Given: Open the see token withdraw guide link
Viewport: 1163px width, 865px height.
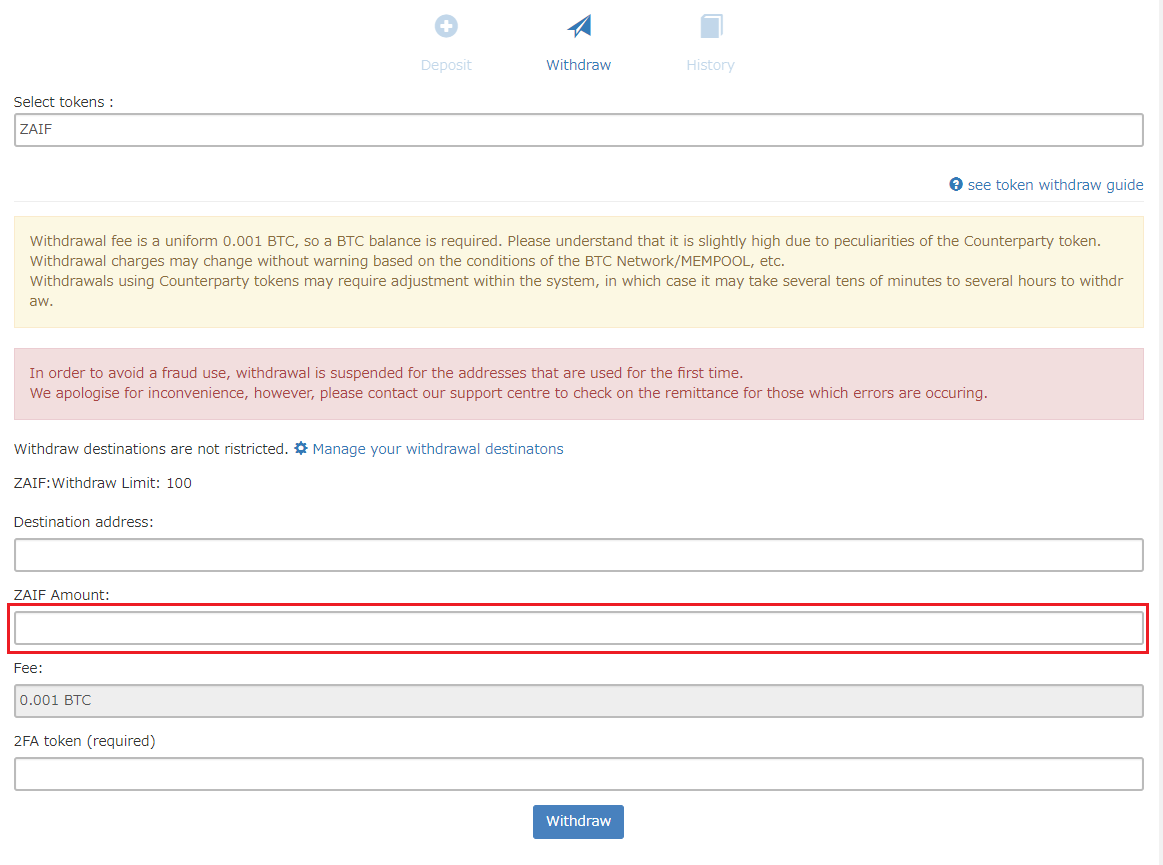Looking at the screenshot, I should coord(1055,185).
